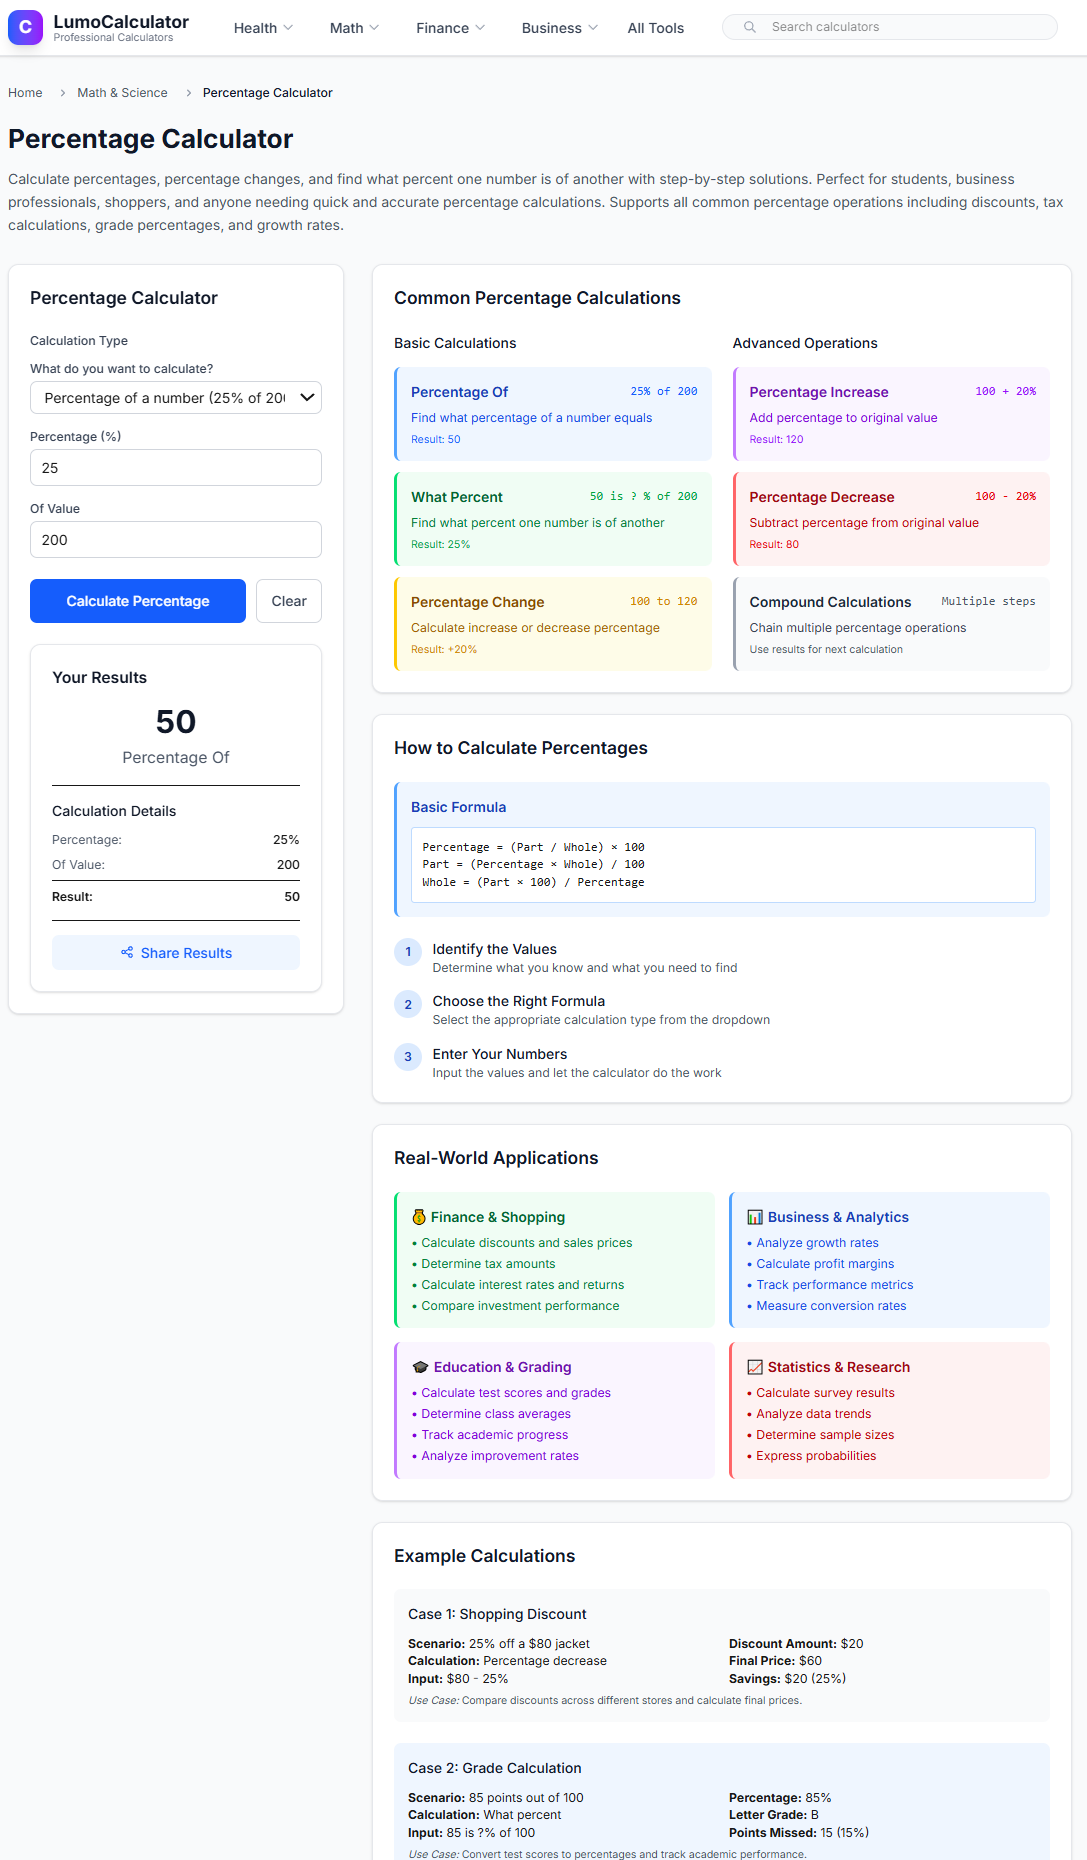The height and width of the screenshot is (1860, 1087).
Task: Click the result value 50 heading
Action: [176, 722]
